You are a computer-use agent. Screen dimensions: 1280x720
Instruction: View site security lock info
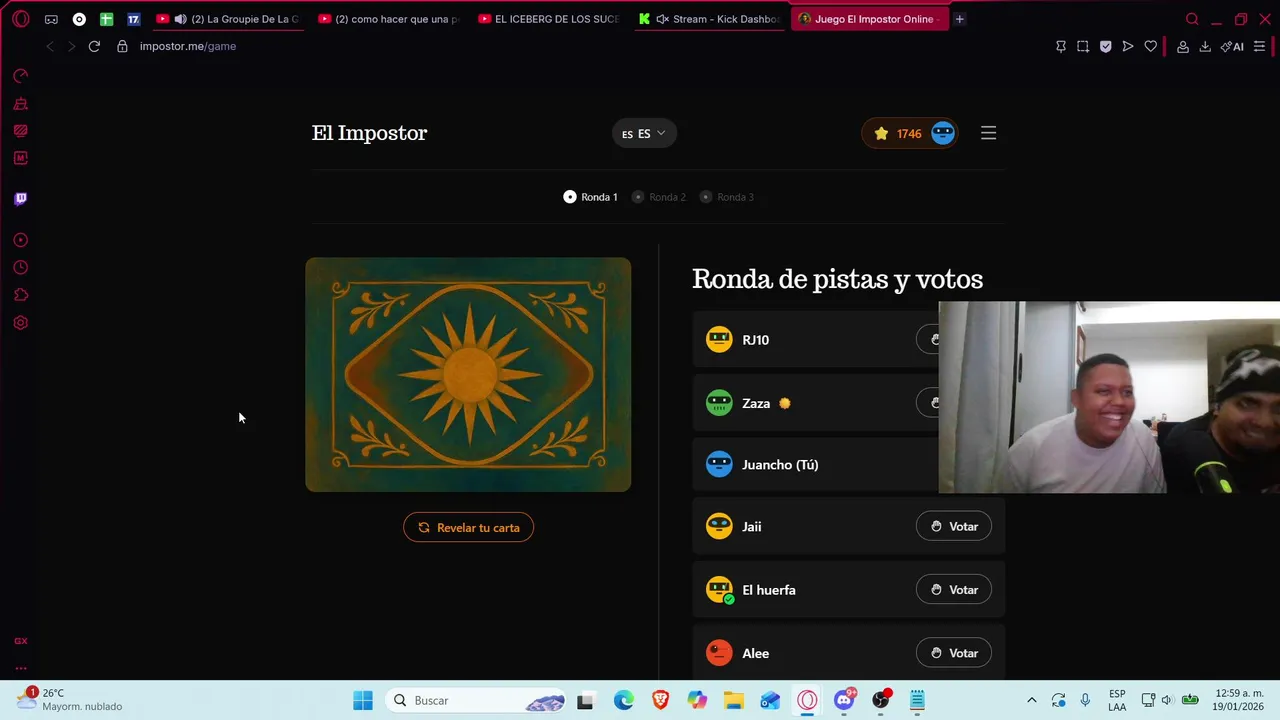pyautogui.click(x=122, y=46)
